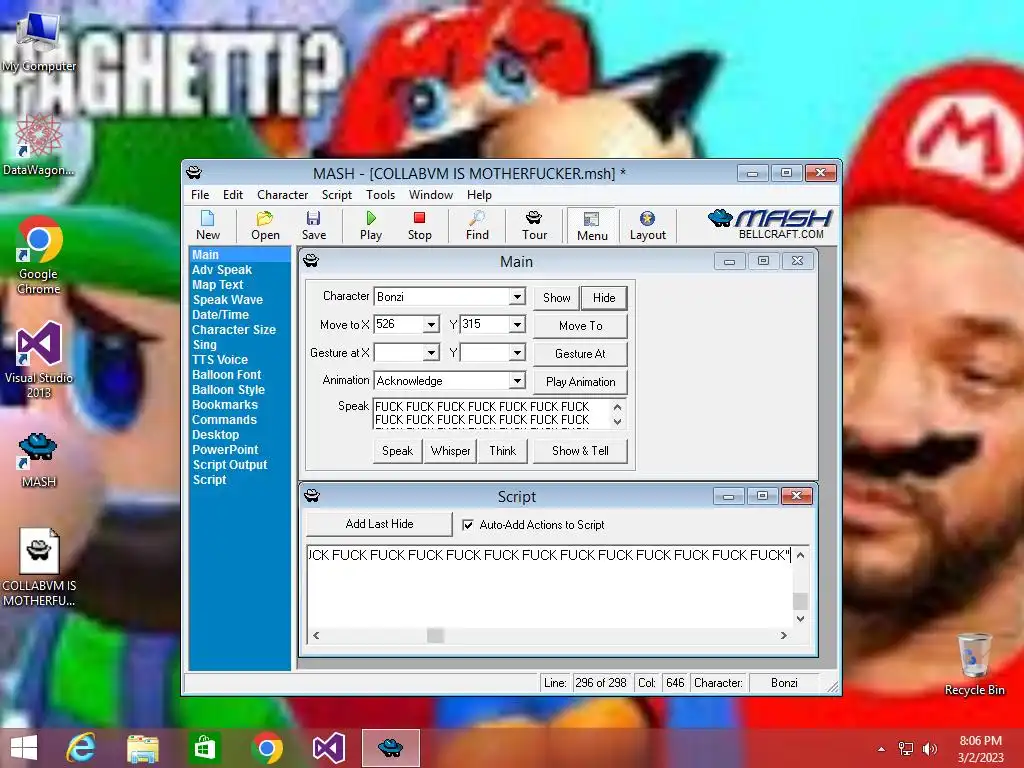Click the volume icon in system tray
This screenshot has width=1024, height=768.
(x=929, y=749)
